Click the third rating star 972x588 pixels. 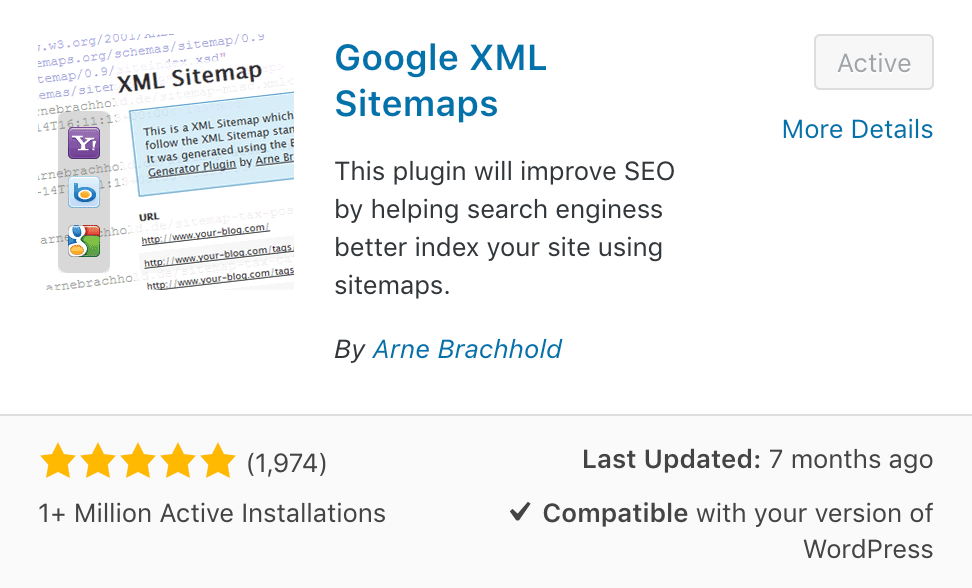[138, 460]
